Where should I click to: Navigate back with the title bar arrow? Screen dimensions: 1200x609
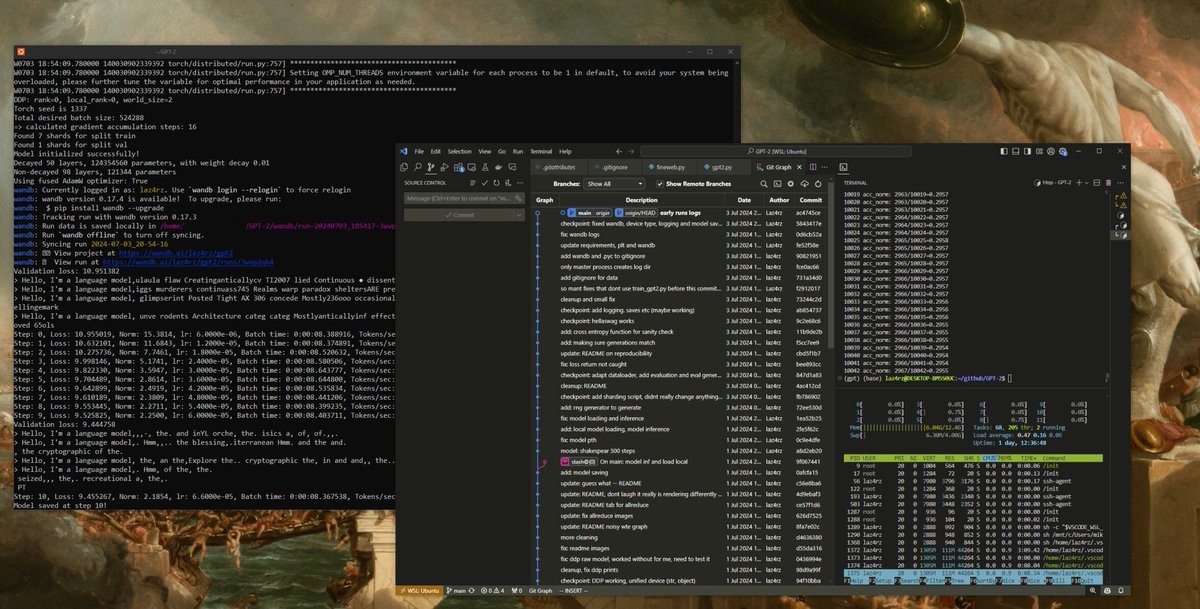pyautogui.click(x=619, y=151)
